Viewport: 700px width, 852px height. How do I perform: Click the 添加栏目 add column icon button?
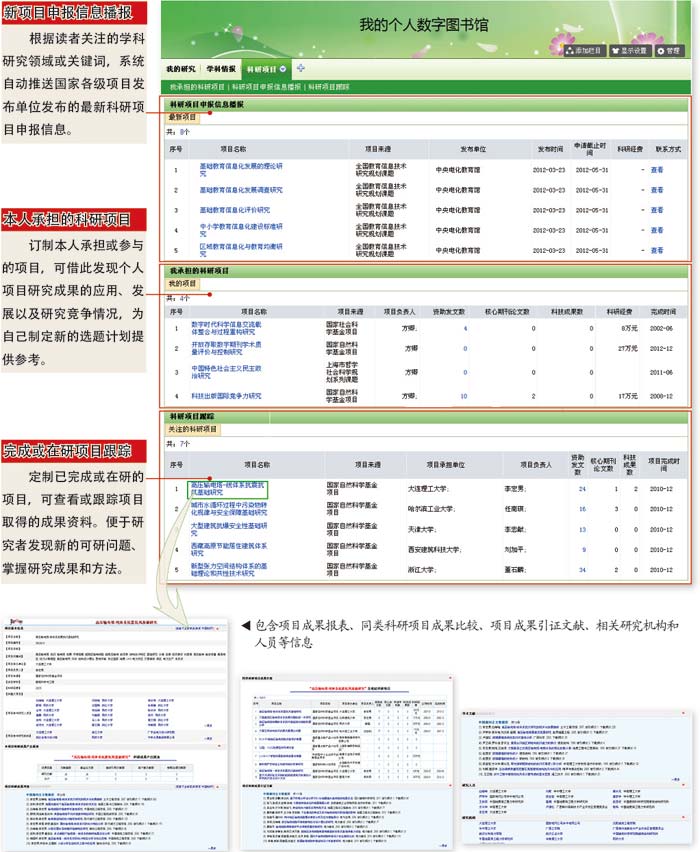click(x=584, y=51)
